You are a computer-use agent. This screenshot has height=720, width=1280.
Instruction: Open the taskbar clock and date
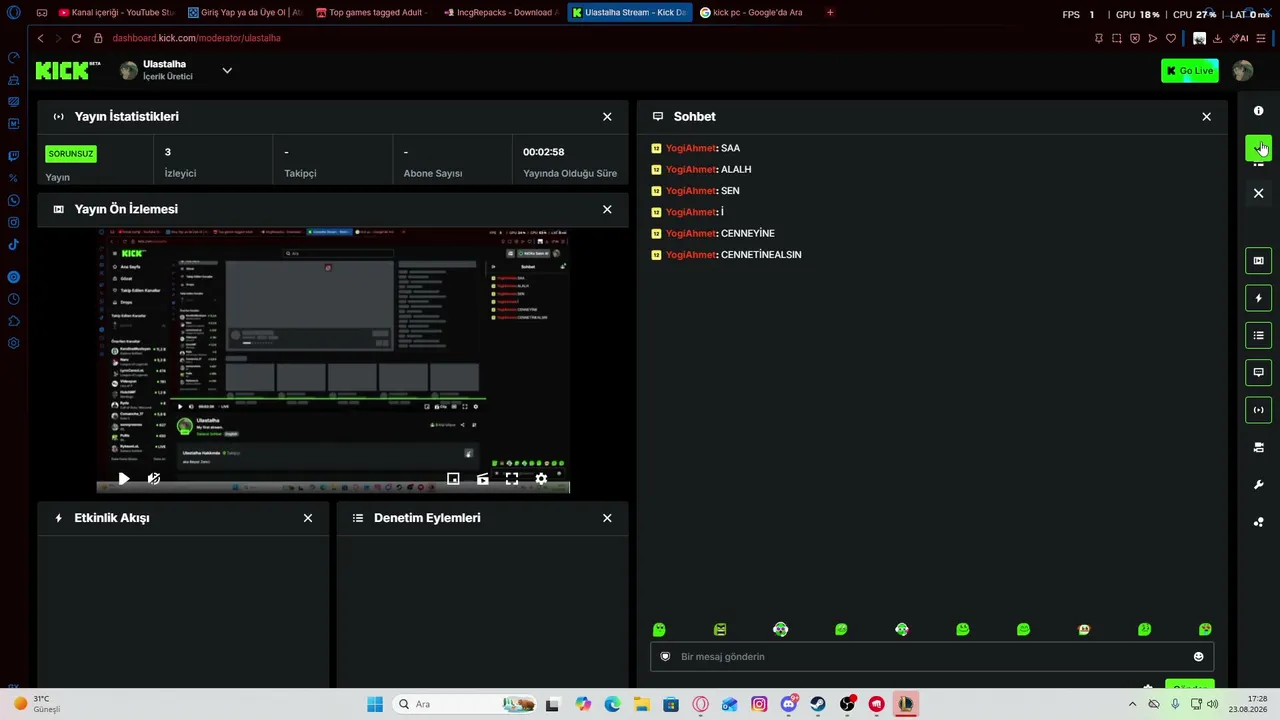(x=1250, y=704)
